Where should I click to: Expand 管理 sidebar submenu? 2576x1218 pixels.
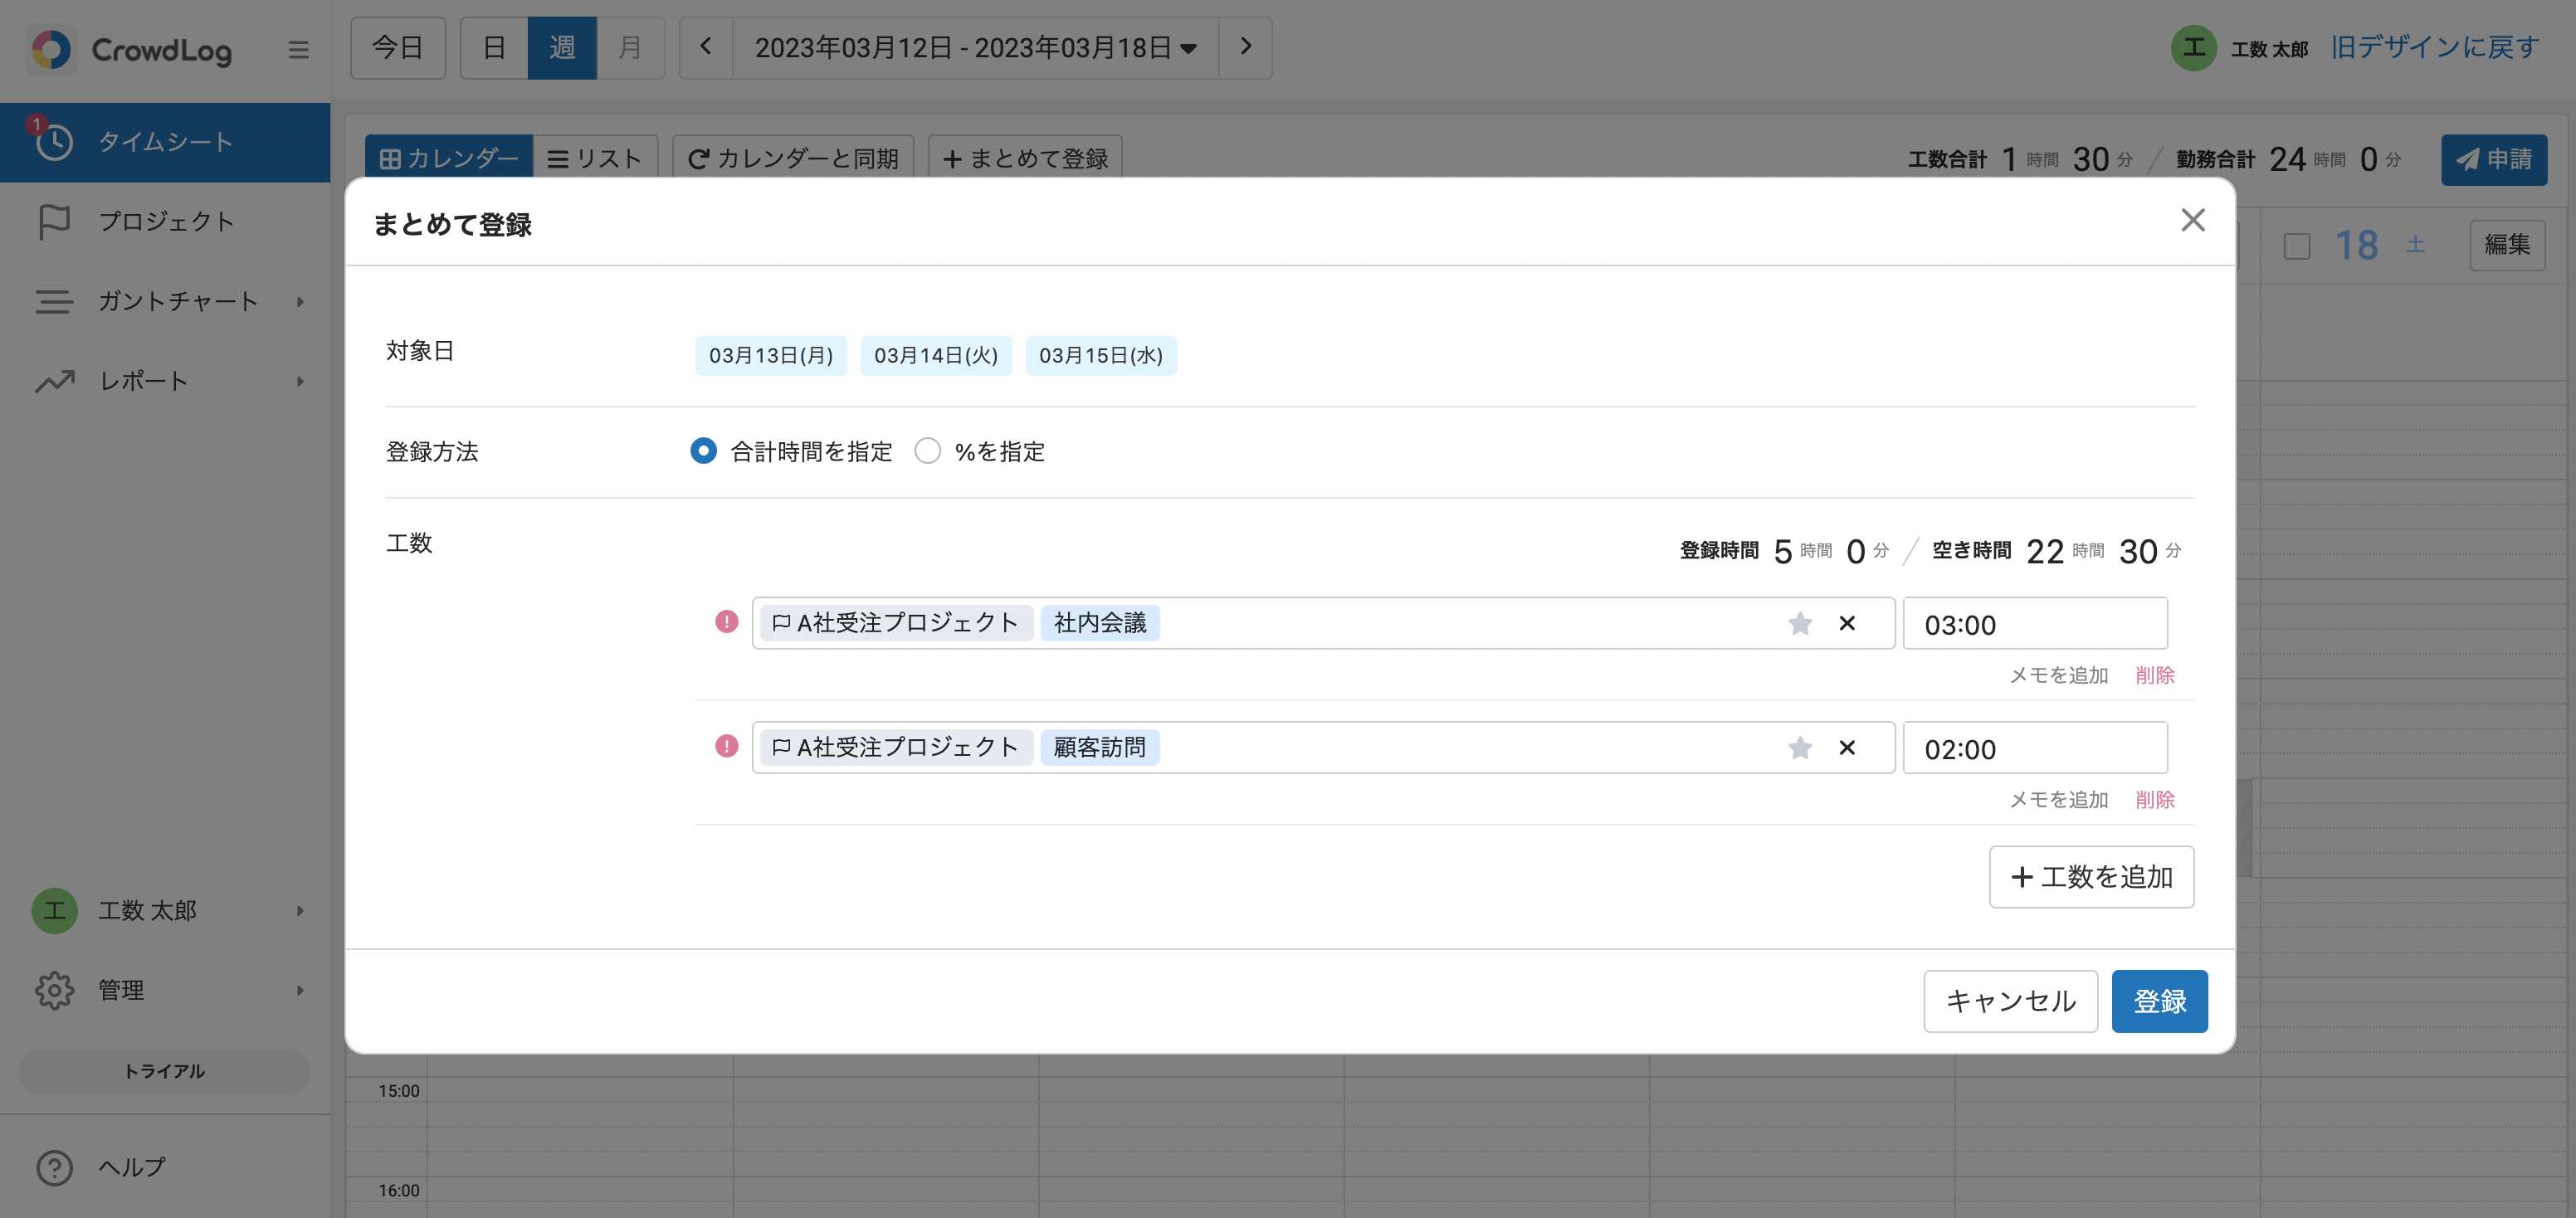300,990
